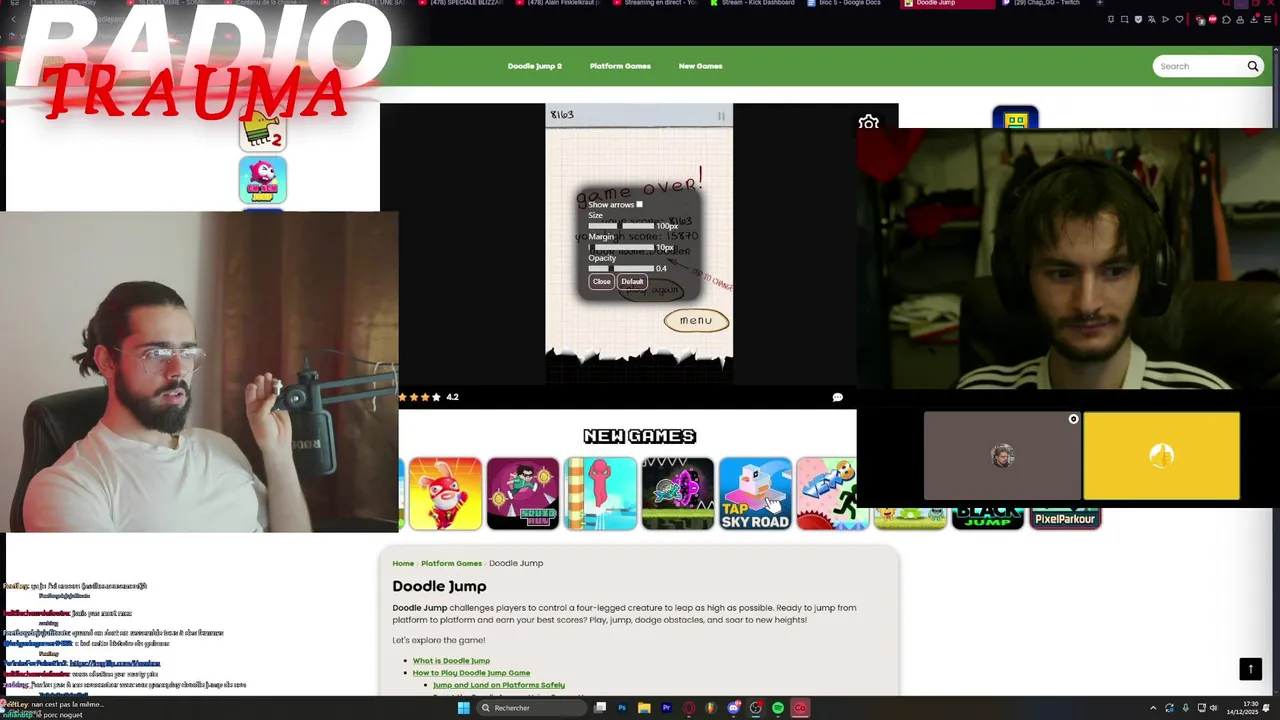Open Opera GX from the taskbar
Image resolution: width=1280 pixels, height=720 pixels.
click(x=689, y=708)
